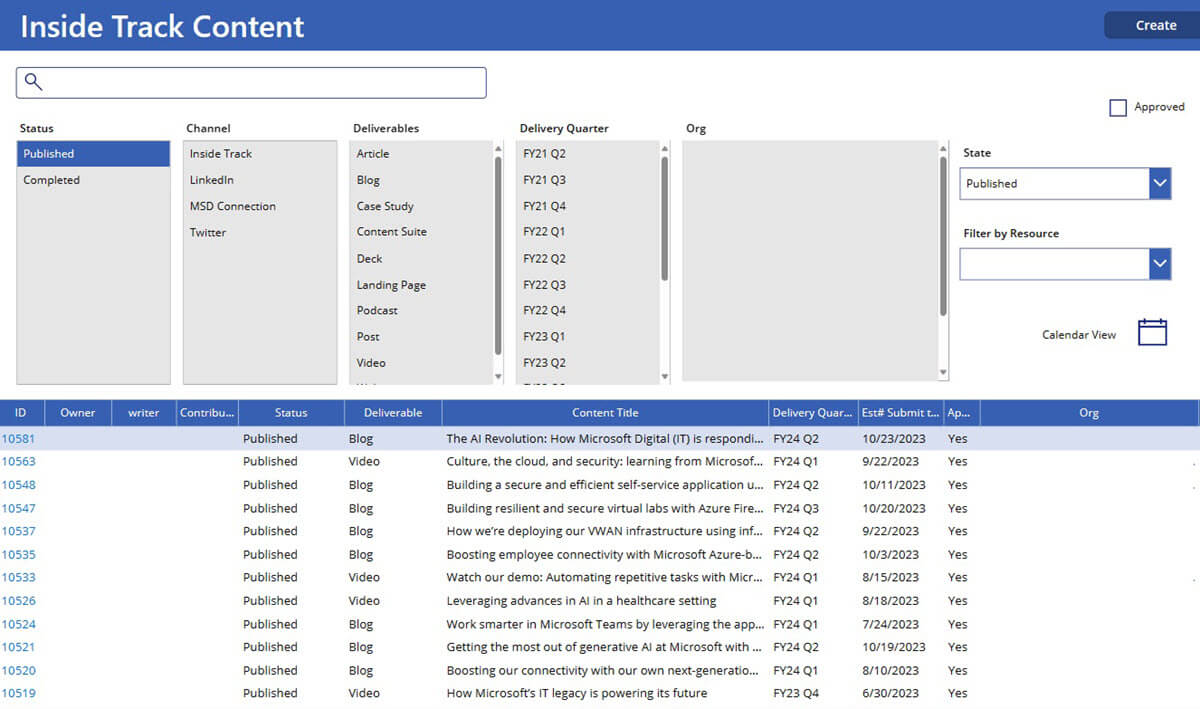Click the FY24 Q3 cell in table

795,508
